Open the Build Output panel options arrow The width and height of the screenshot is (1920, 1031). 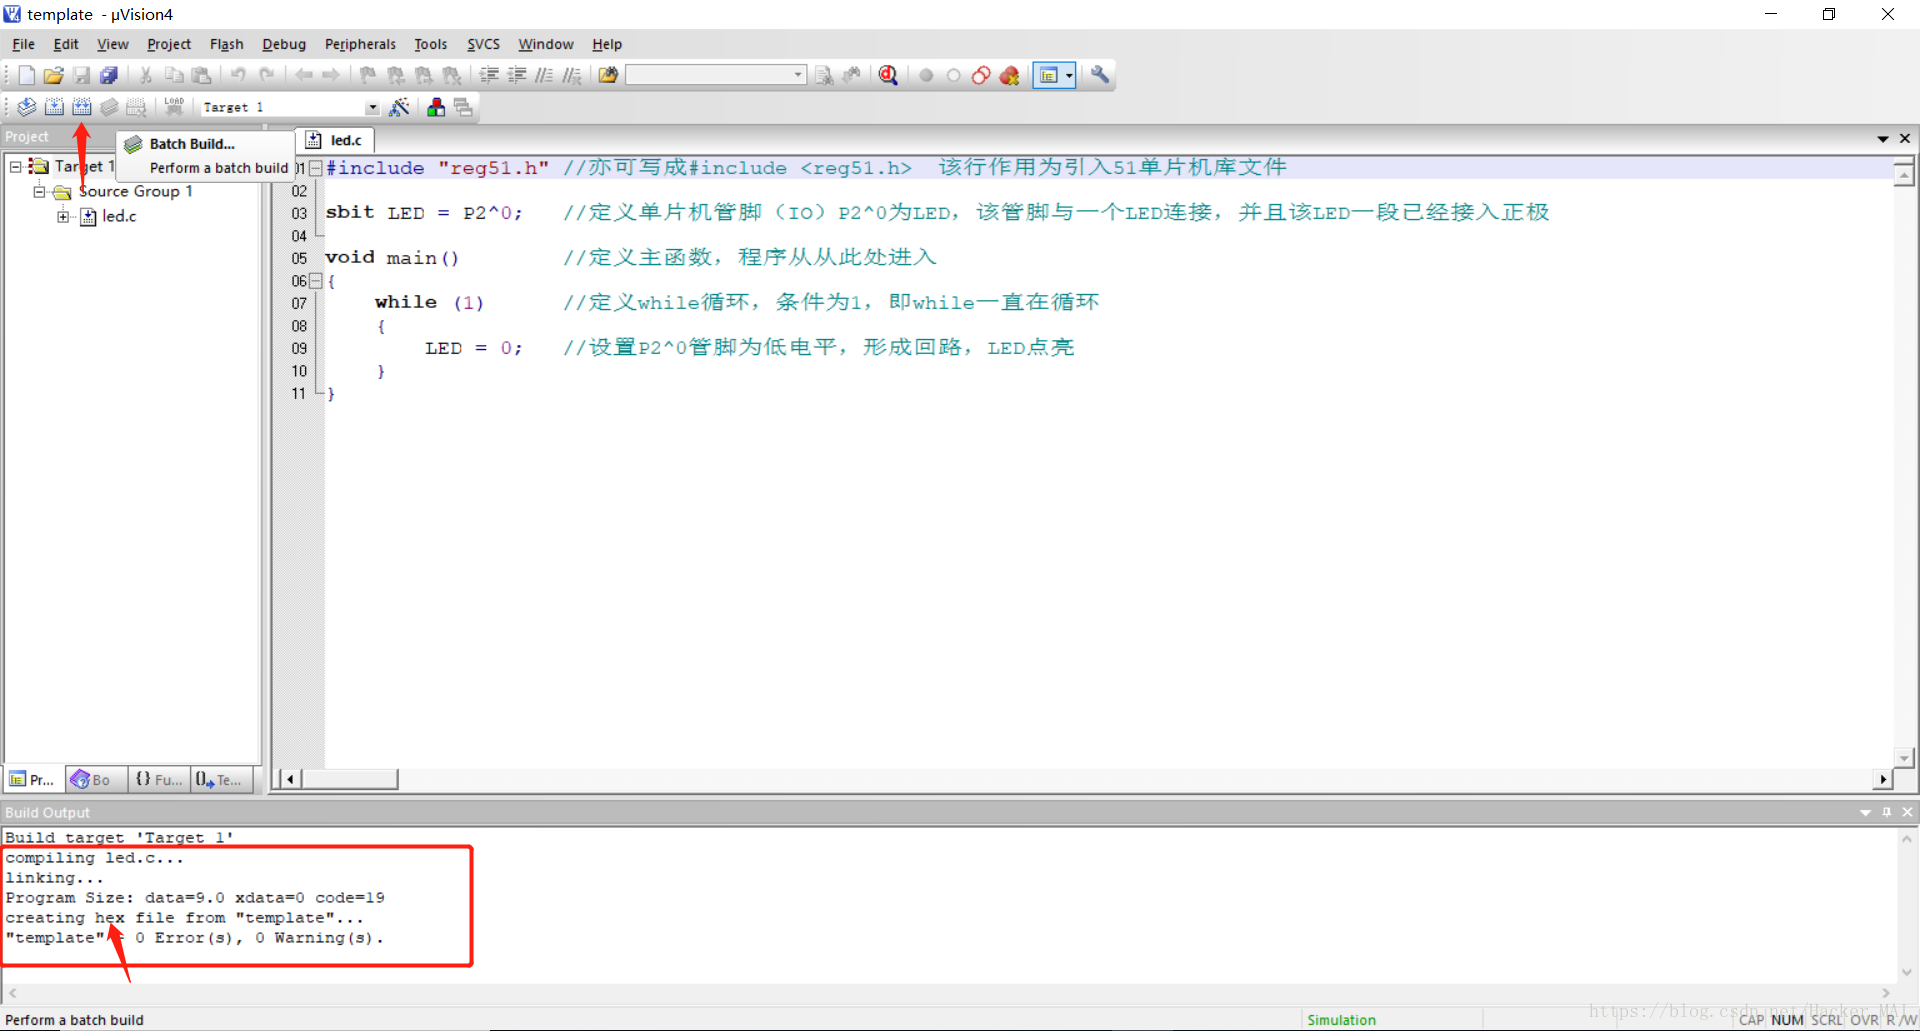coord(1866,812)
